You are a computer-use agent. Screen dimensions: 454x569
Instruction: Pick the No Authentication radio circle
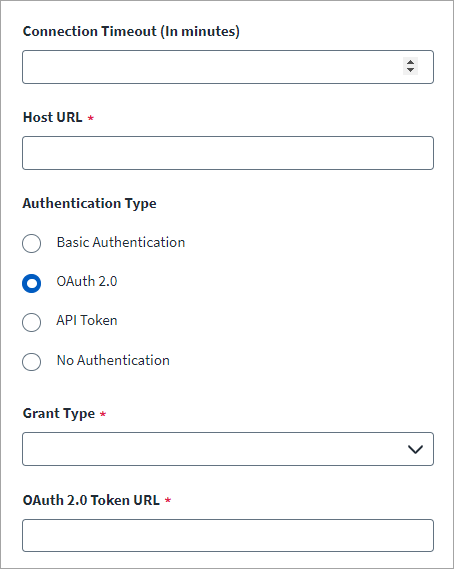tap(32, 362)
